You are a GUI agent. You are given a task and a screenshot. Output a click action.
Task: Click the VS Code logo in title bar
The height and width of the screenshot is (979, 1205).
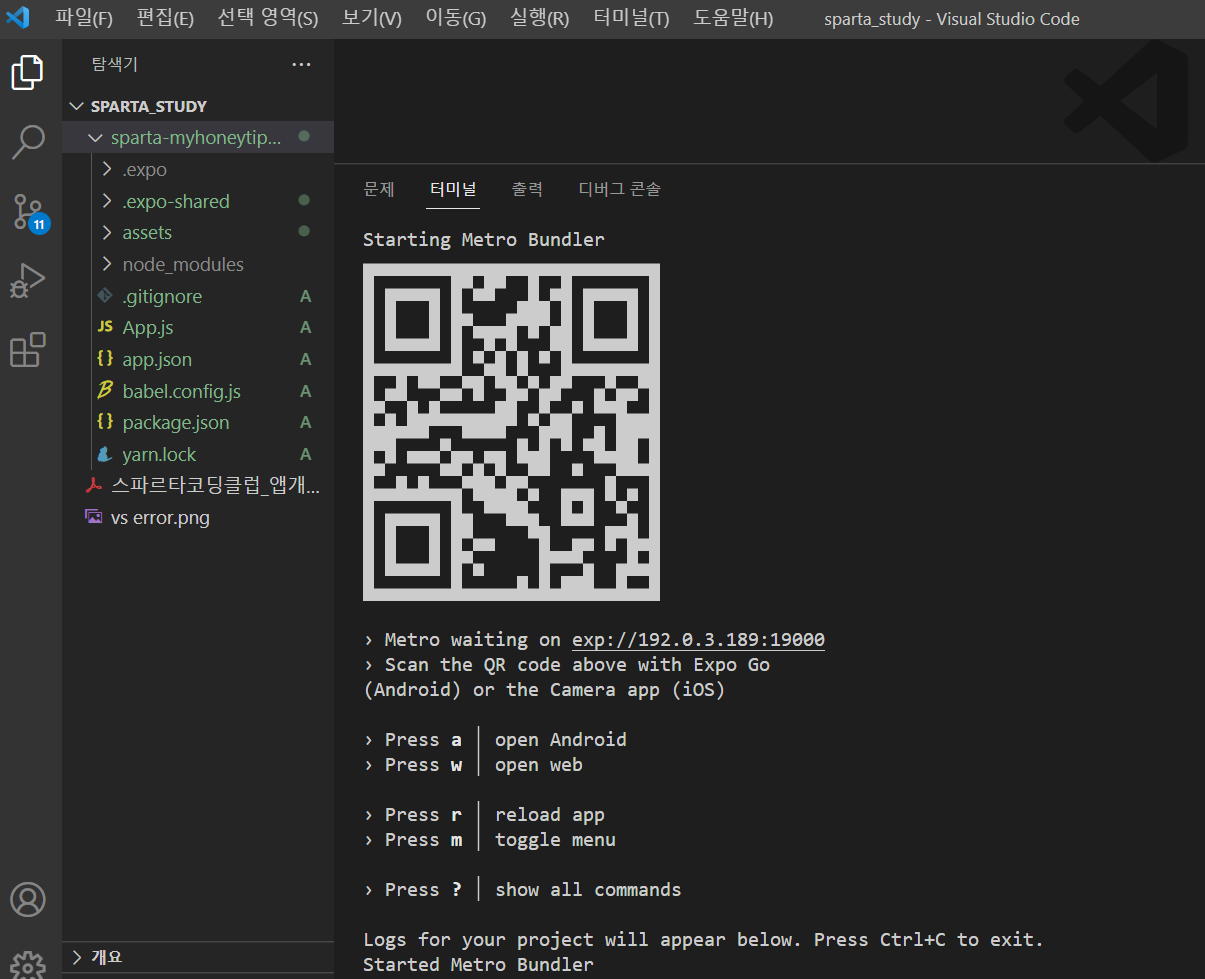[19, 18]
